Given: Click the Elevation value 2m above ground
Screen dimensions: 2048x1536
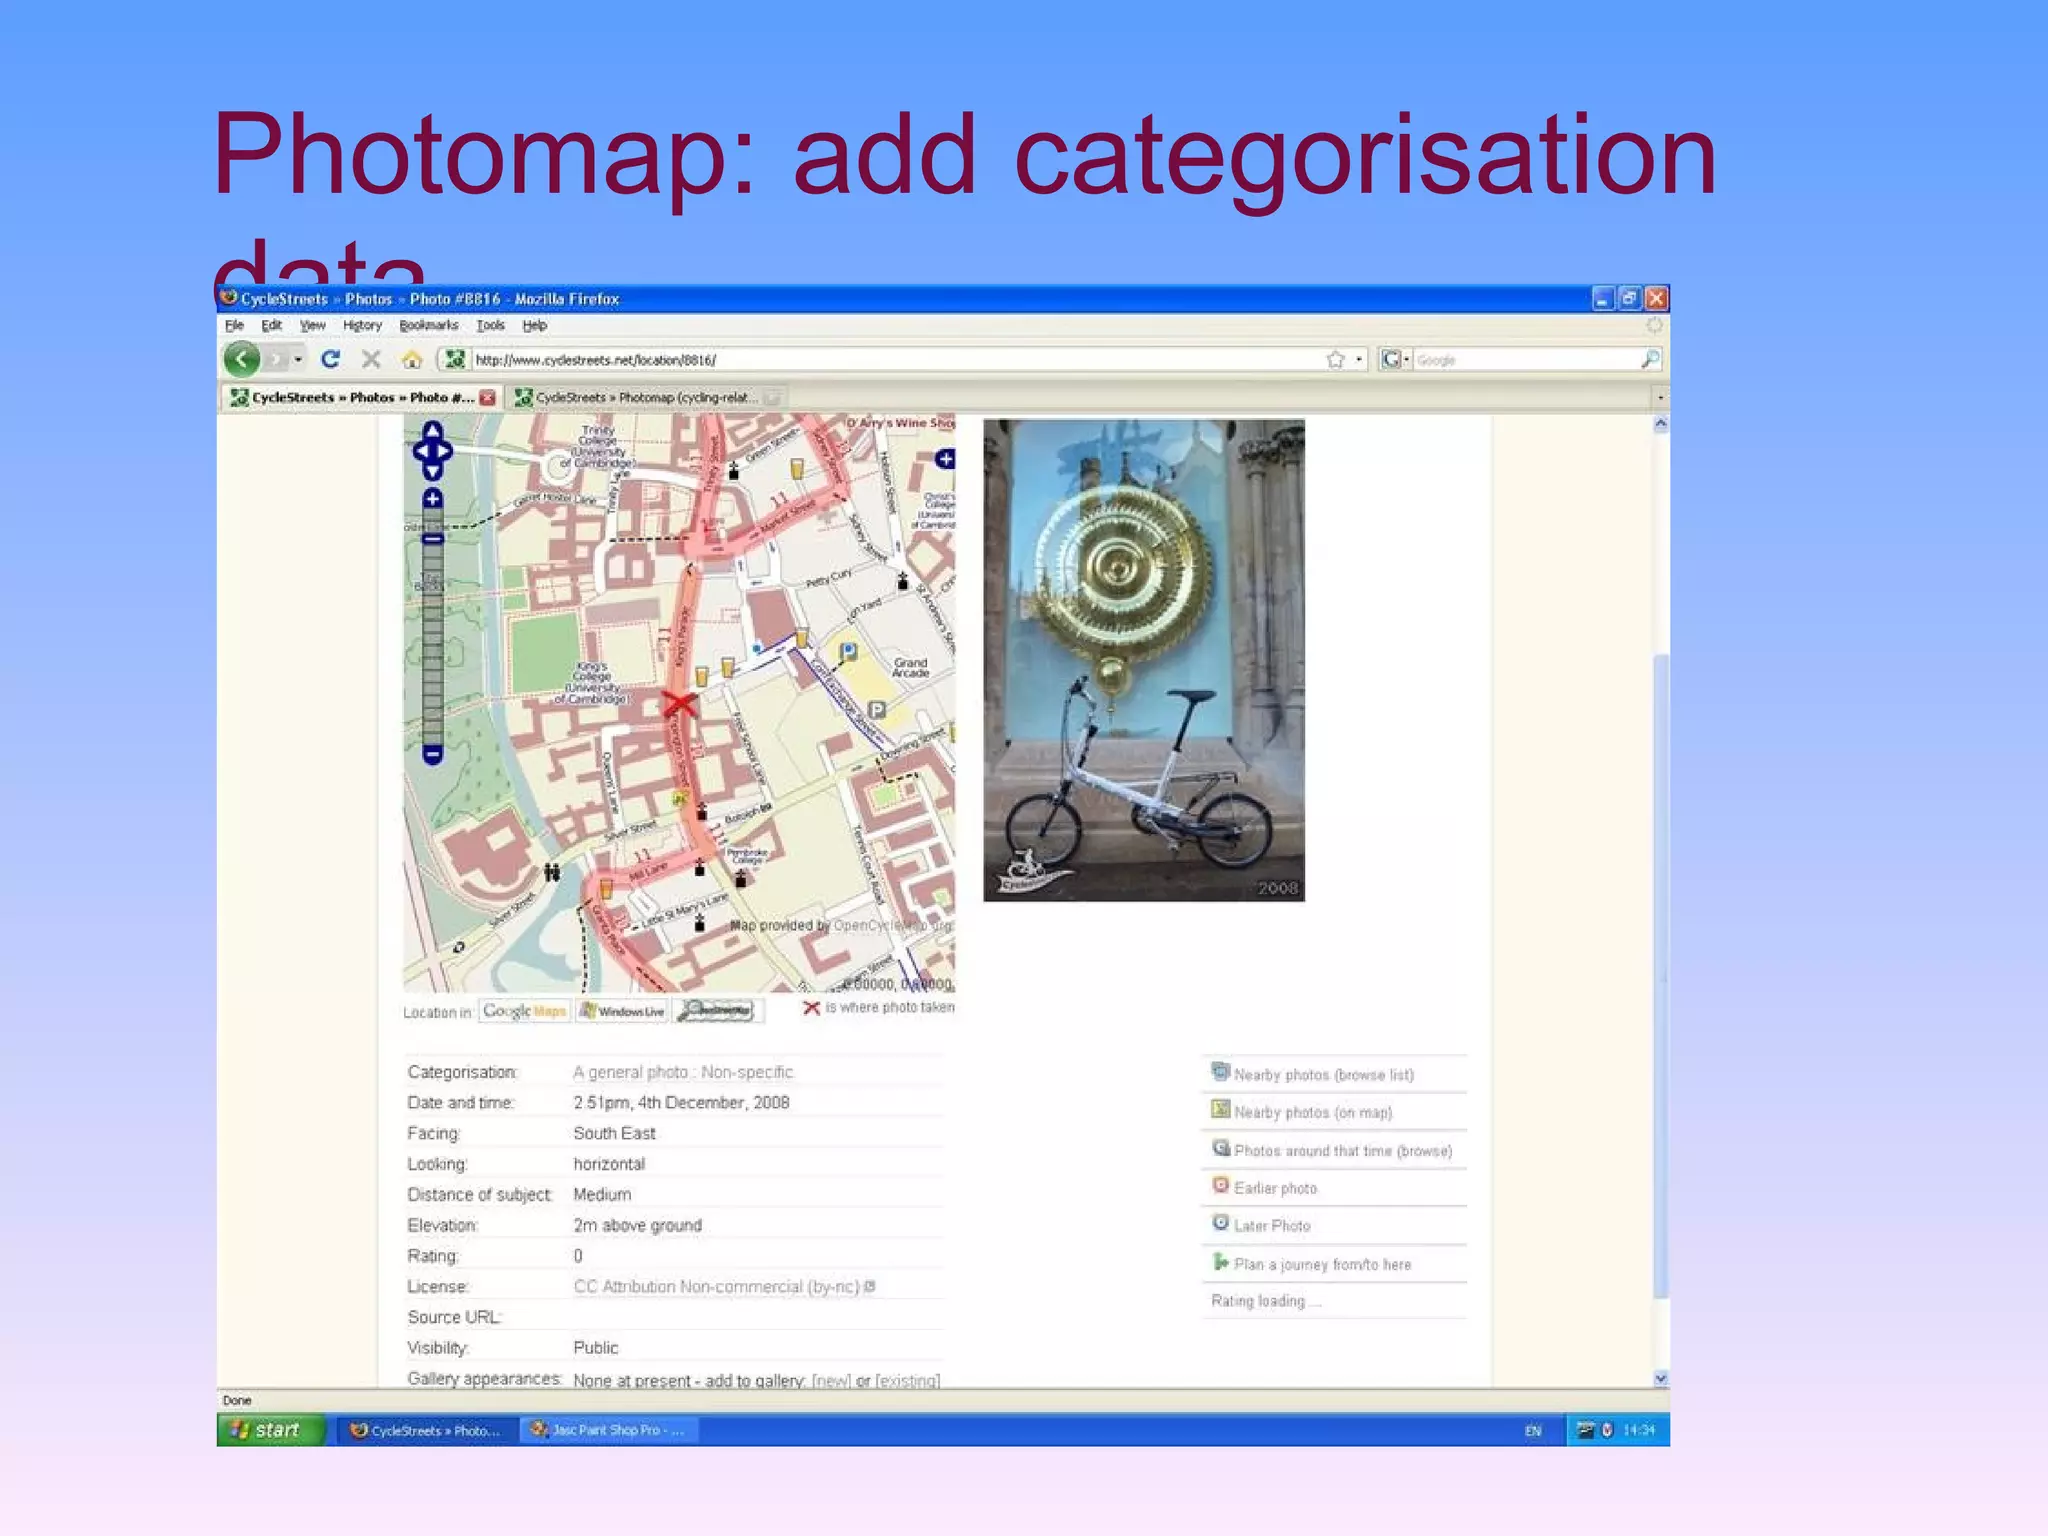Looking at the screenshot, I should click(637, 1225).
